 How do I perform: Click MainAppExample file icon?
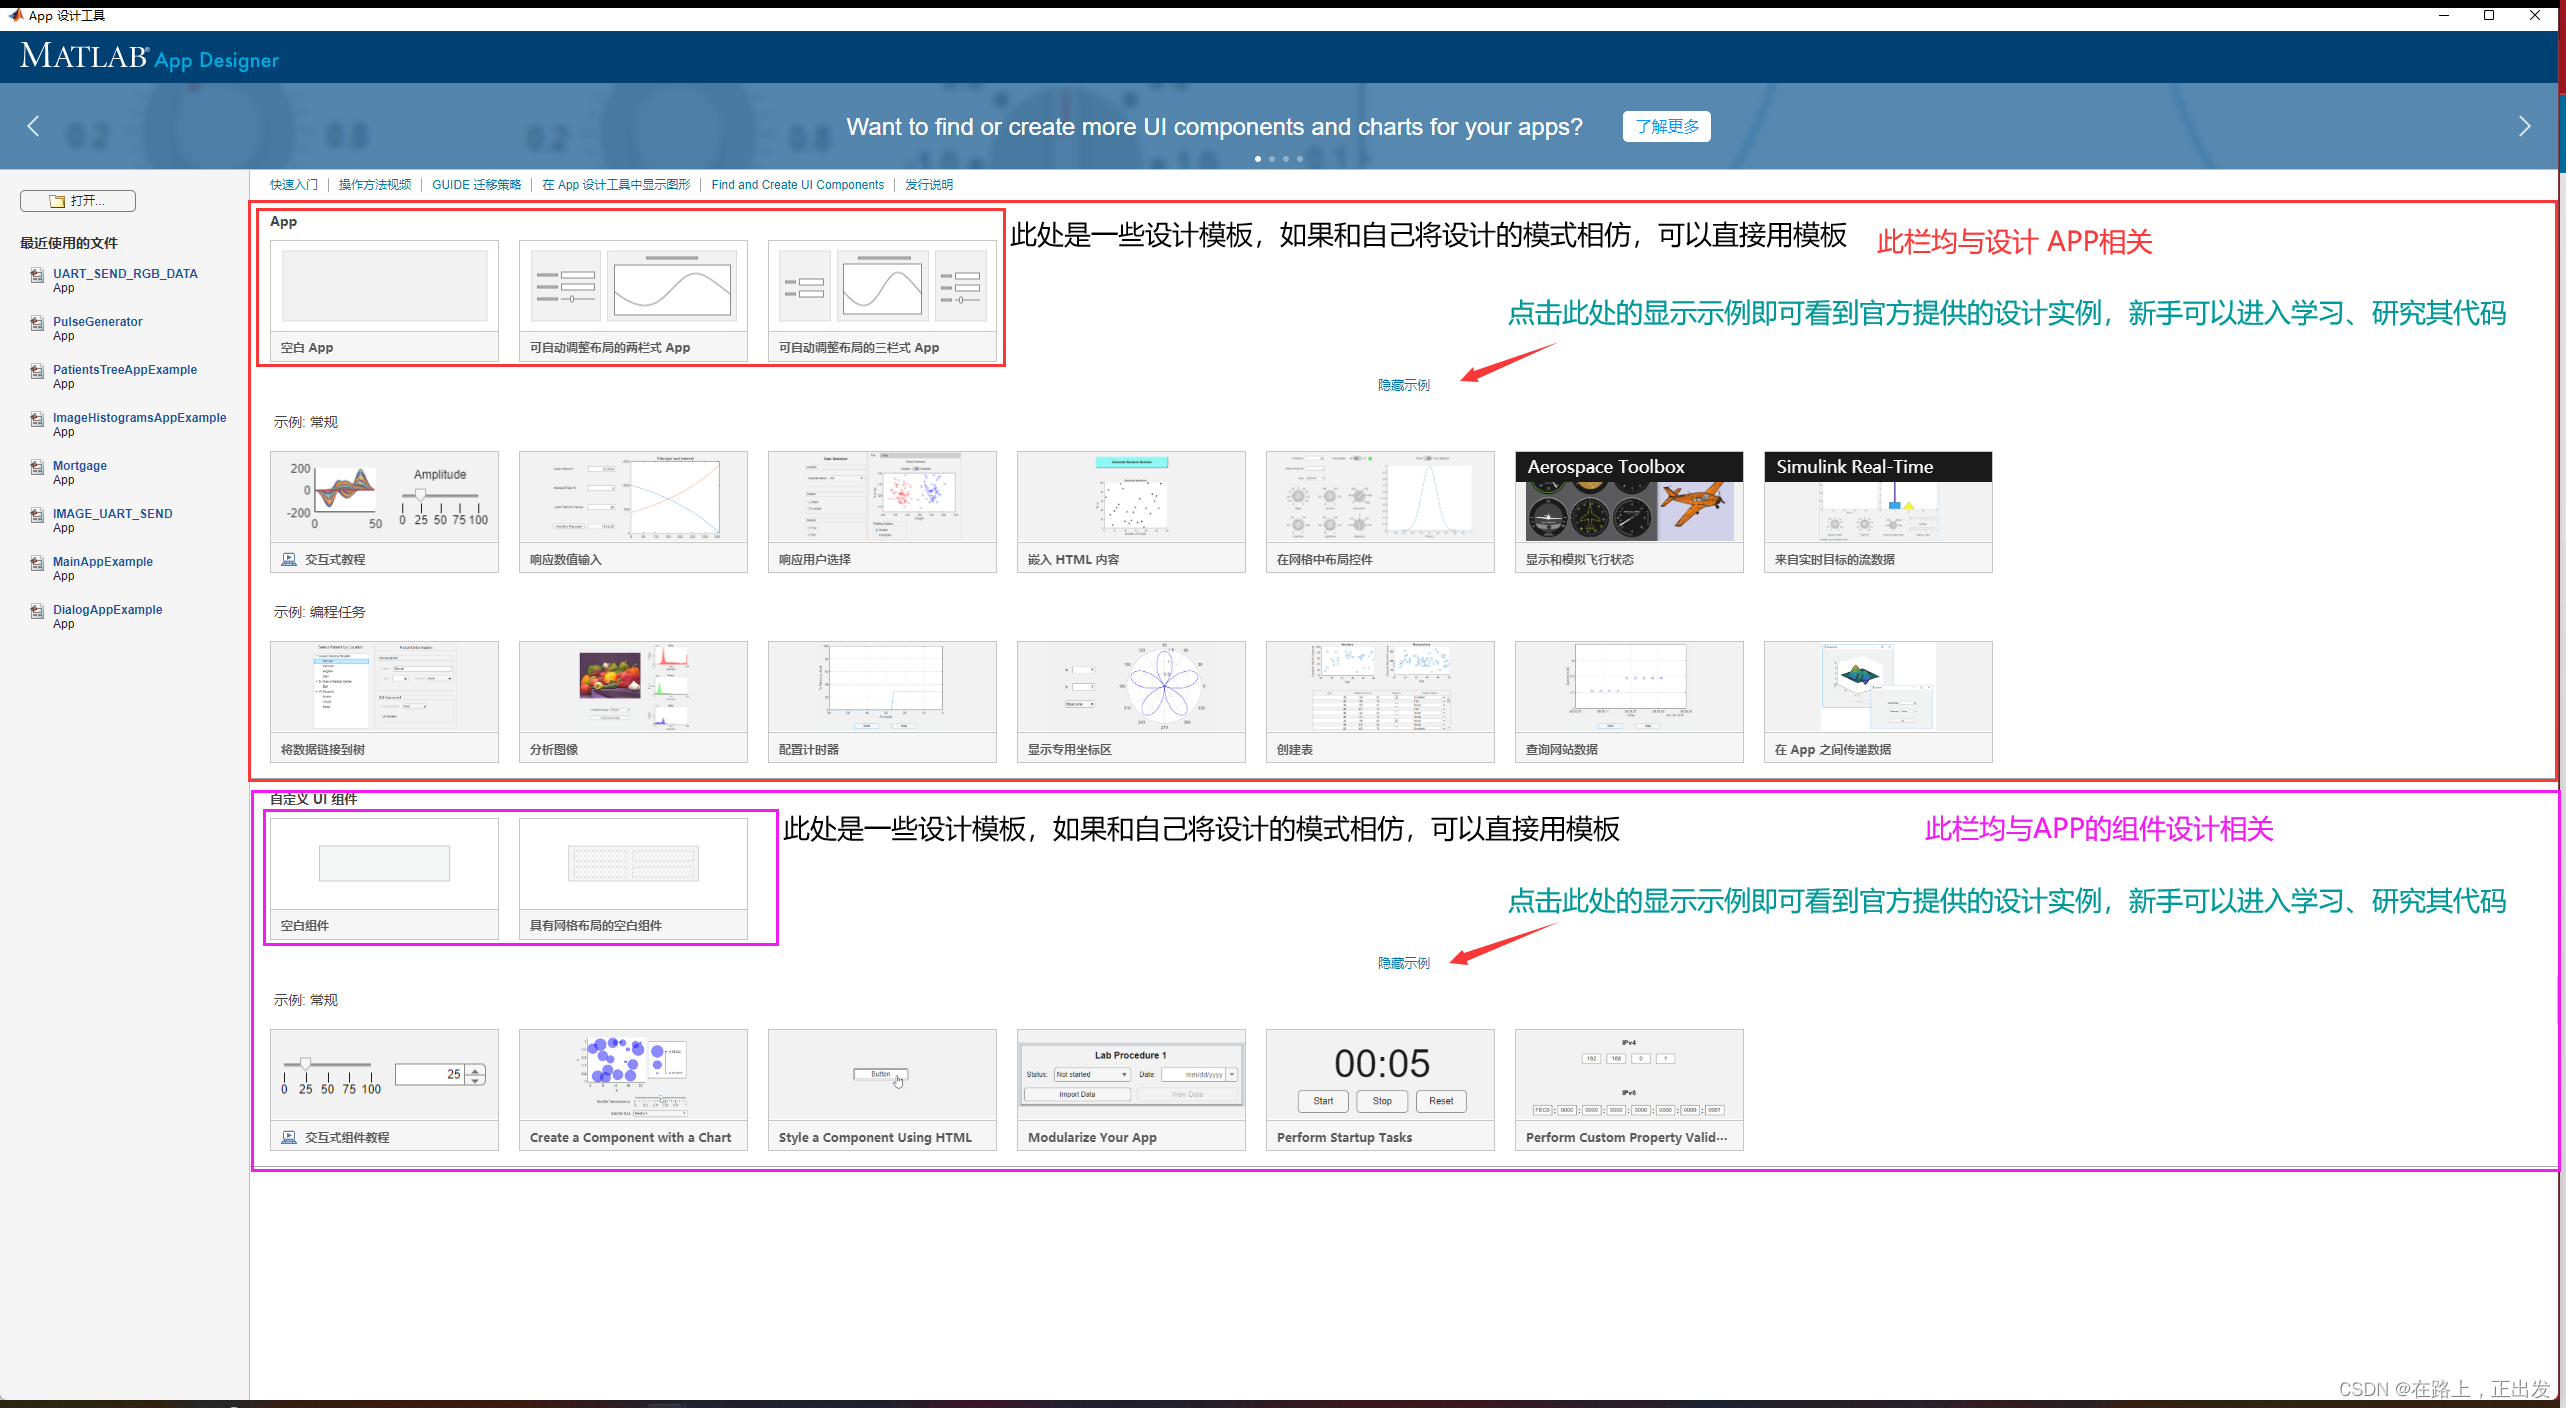tap(37, 564)
